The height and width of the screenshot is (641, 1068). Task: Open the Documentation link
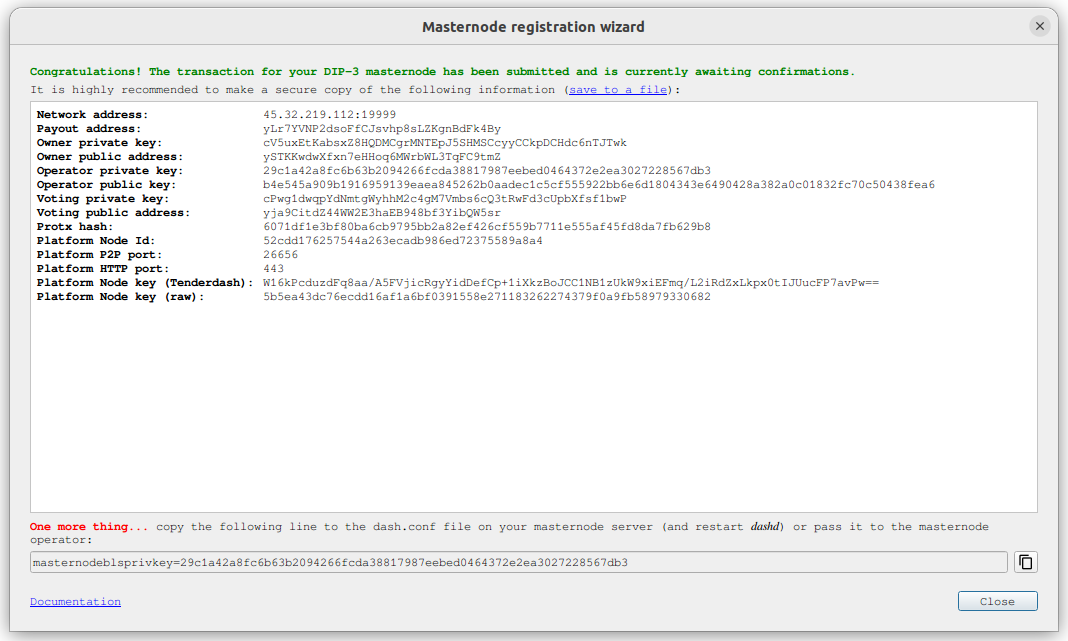click(x=75, y=602)
